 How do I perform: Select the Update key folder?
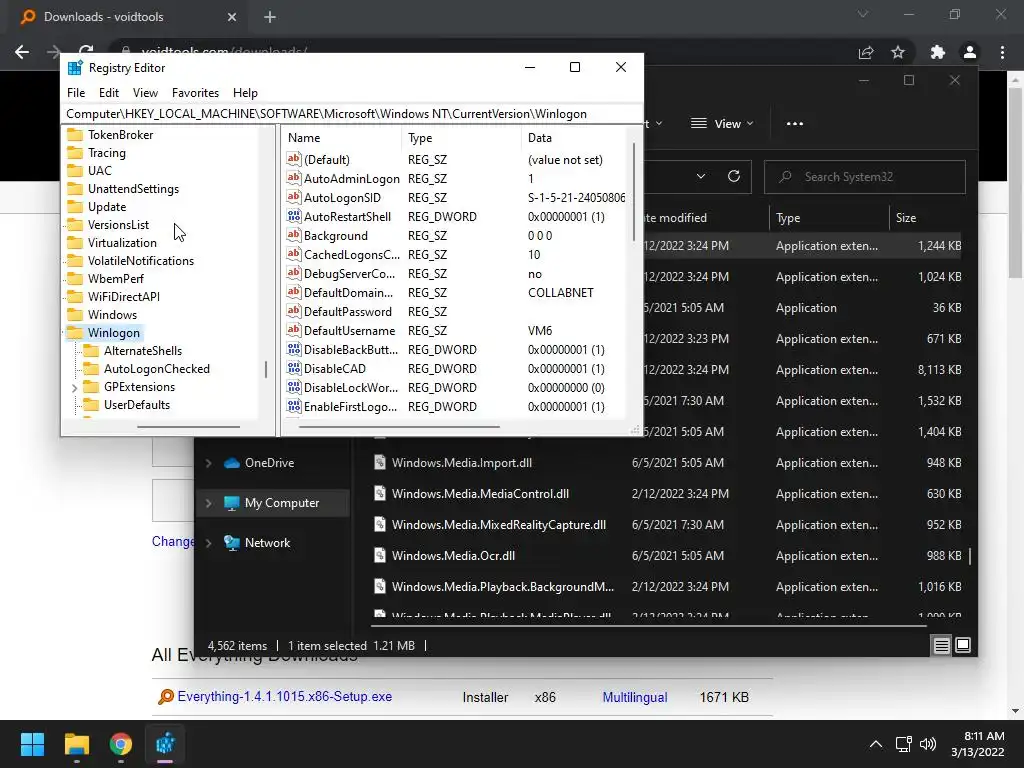click(x=106, y=206)
